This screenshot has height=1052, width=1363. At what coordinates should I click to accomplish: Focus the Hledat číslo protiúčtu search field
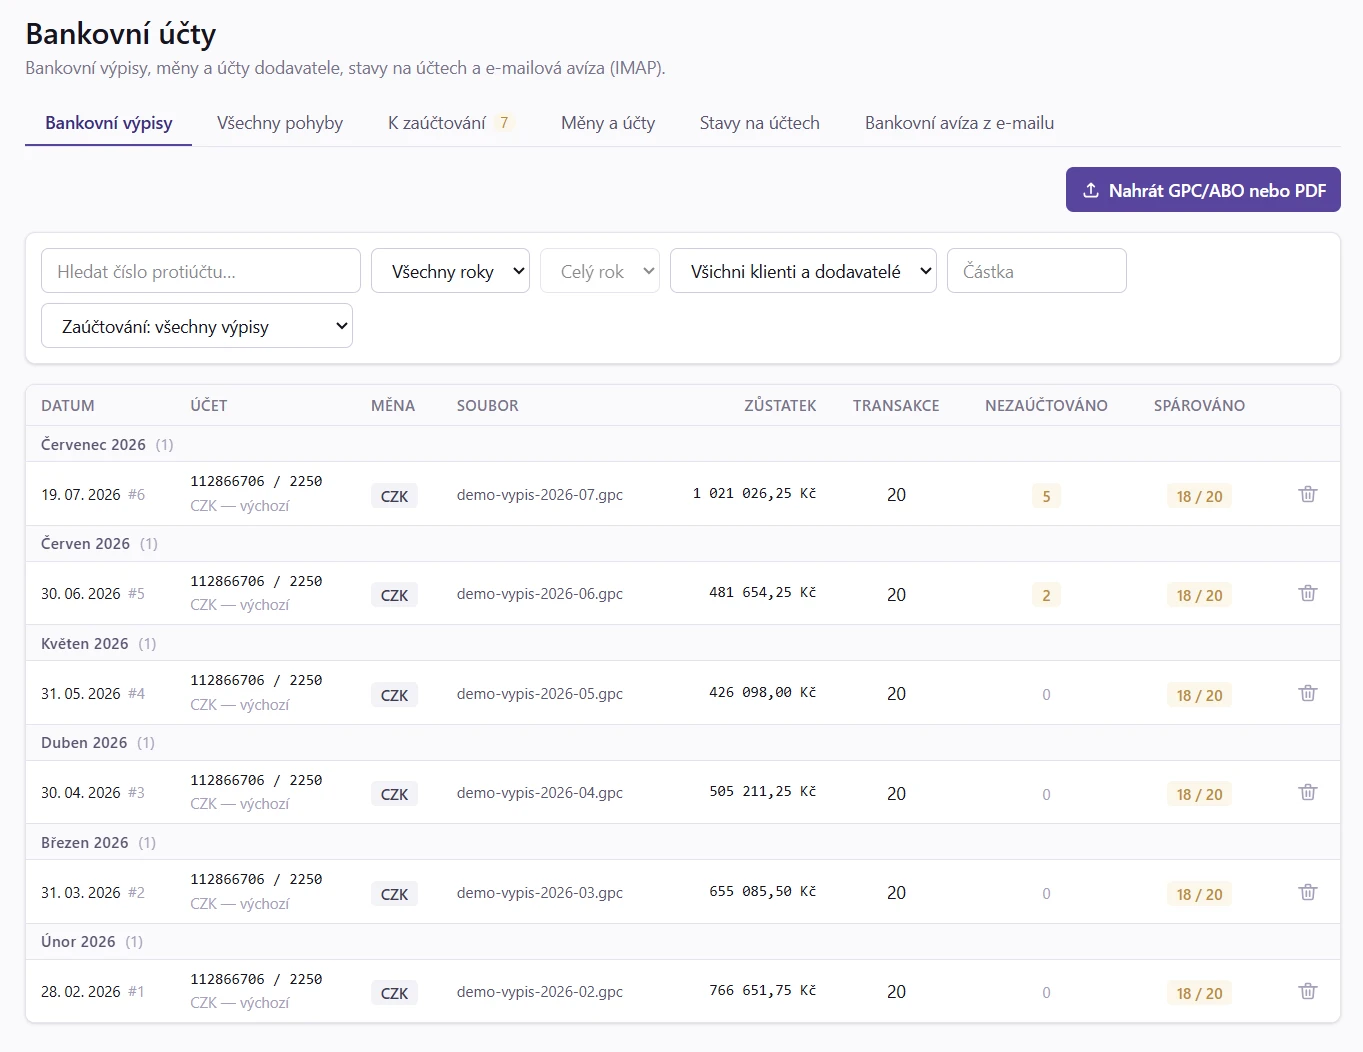[201, 271]
